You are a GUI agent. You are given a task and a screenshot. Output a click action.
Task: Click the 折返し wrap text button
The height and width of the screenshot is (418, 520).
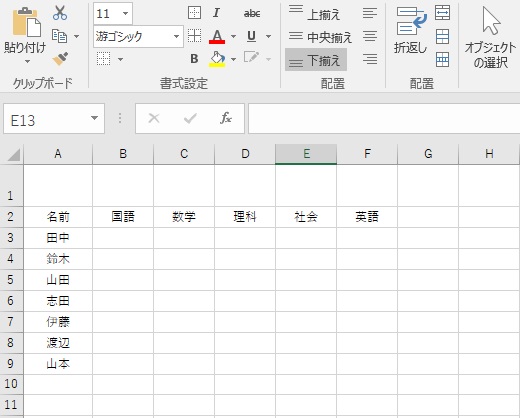click(x=411, y=31)
